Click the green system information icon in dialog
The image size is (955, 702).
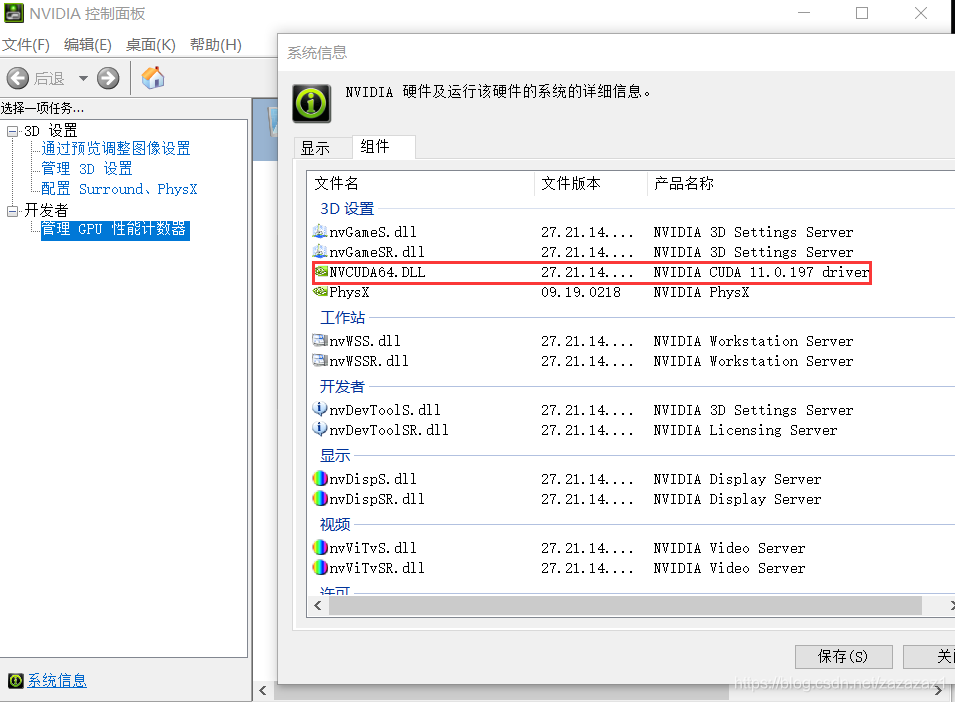tap(312, 104)
